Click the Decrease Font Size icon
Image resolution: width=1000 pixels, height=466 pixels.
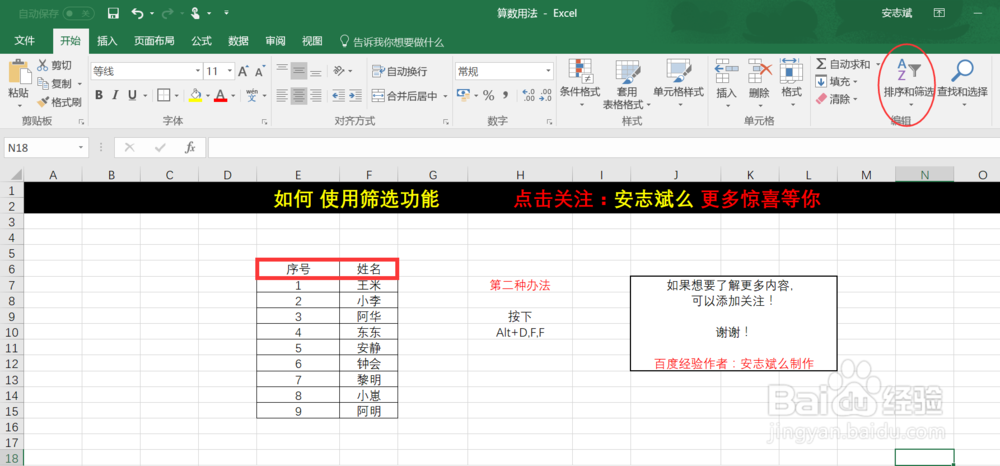(260, 71)
